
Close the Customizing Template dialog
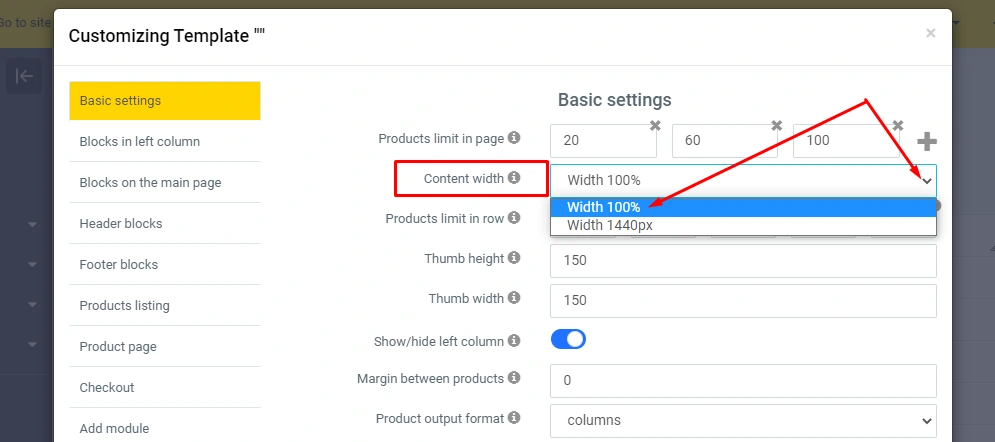click(931, 34)
